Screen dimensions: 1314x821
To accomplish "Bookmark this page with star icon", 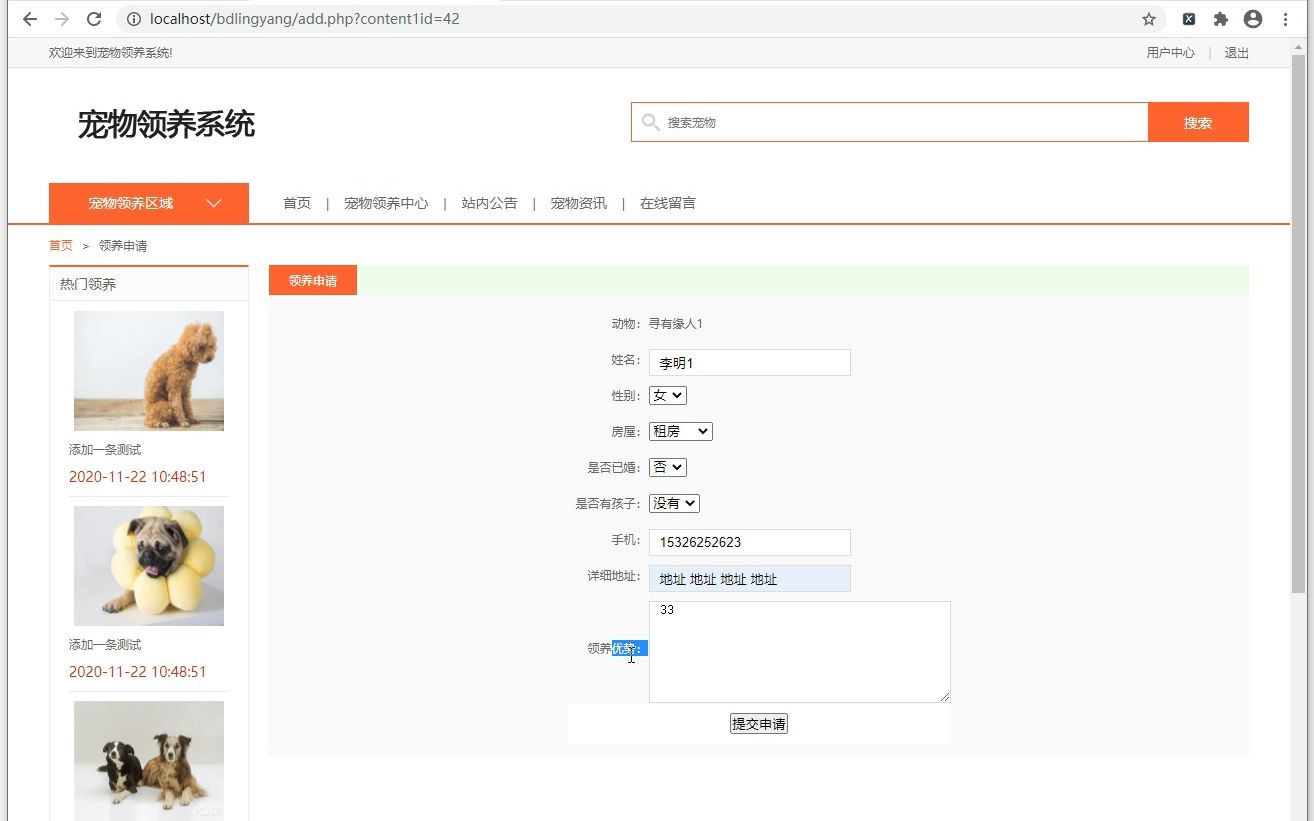I will pyautogui.click(x=1149, y=19).
